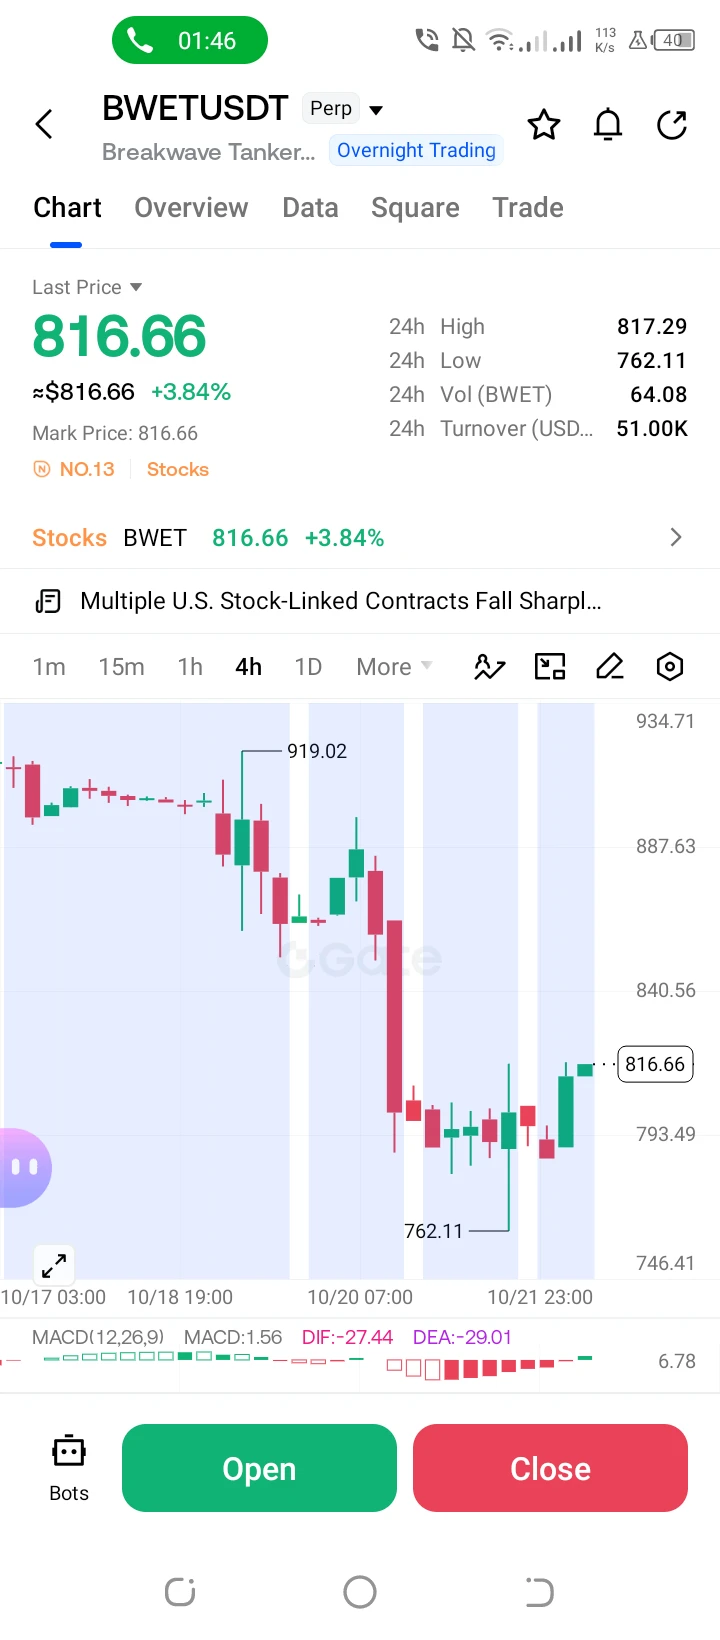Open chart indicators icon
Image resolution: width=720 pixels, height=1640 pixels.
[489, 667]
